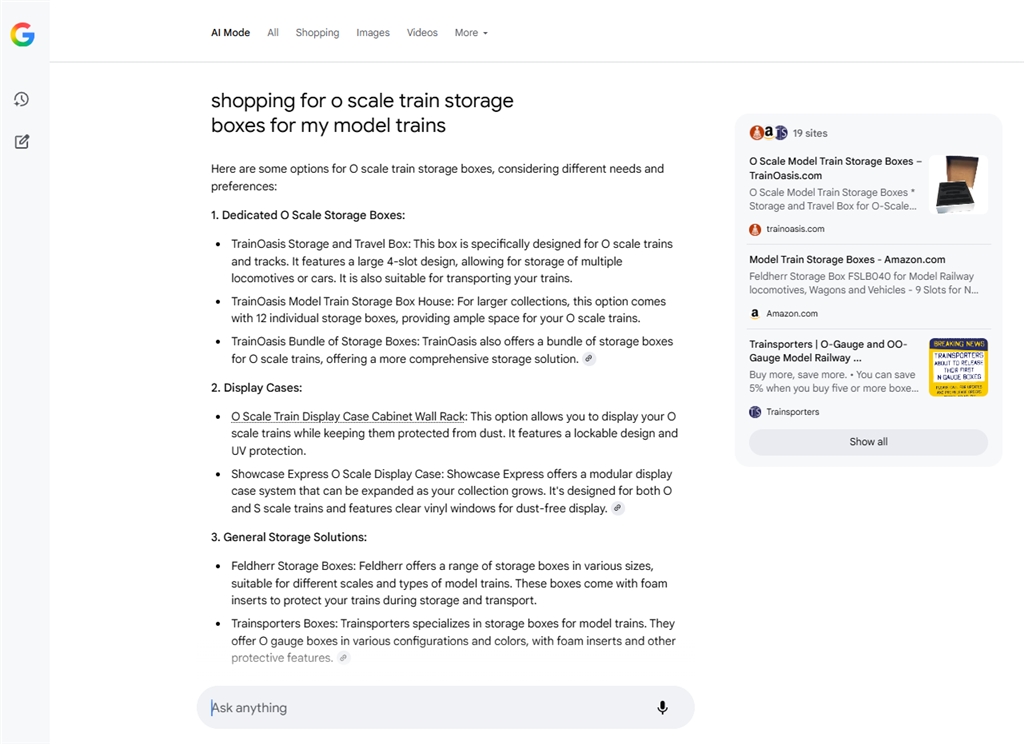The height and width of the screenshot is (744, 1024).
Task: Click the Google logo icon
Action: tap(22, 34)
